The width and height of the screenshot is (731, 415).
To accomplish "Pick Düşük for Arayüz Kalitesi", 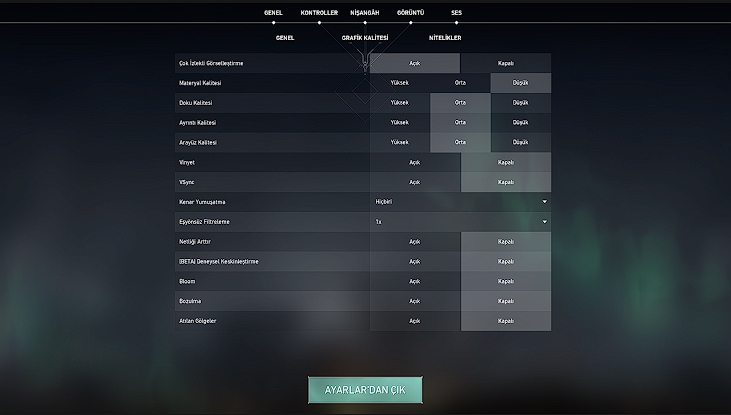I will tap(520, 143).
